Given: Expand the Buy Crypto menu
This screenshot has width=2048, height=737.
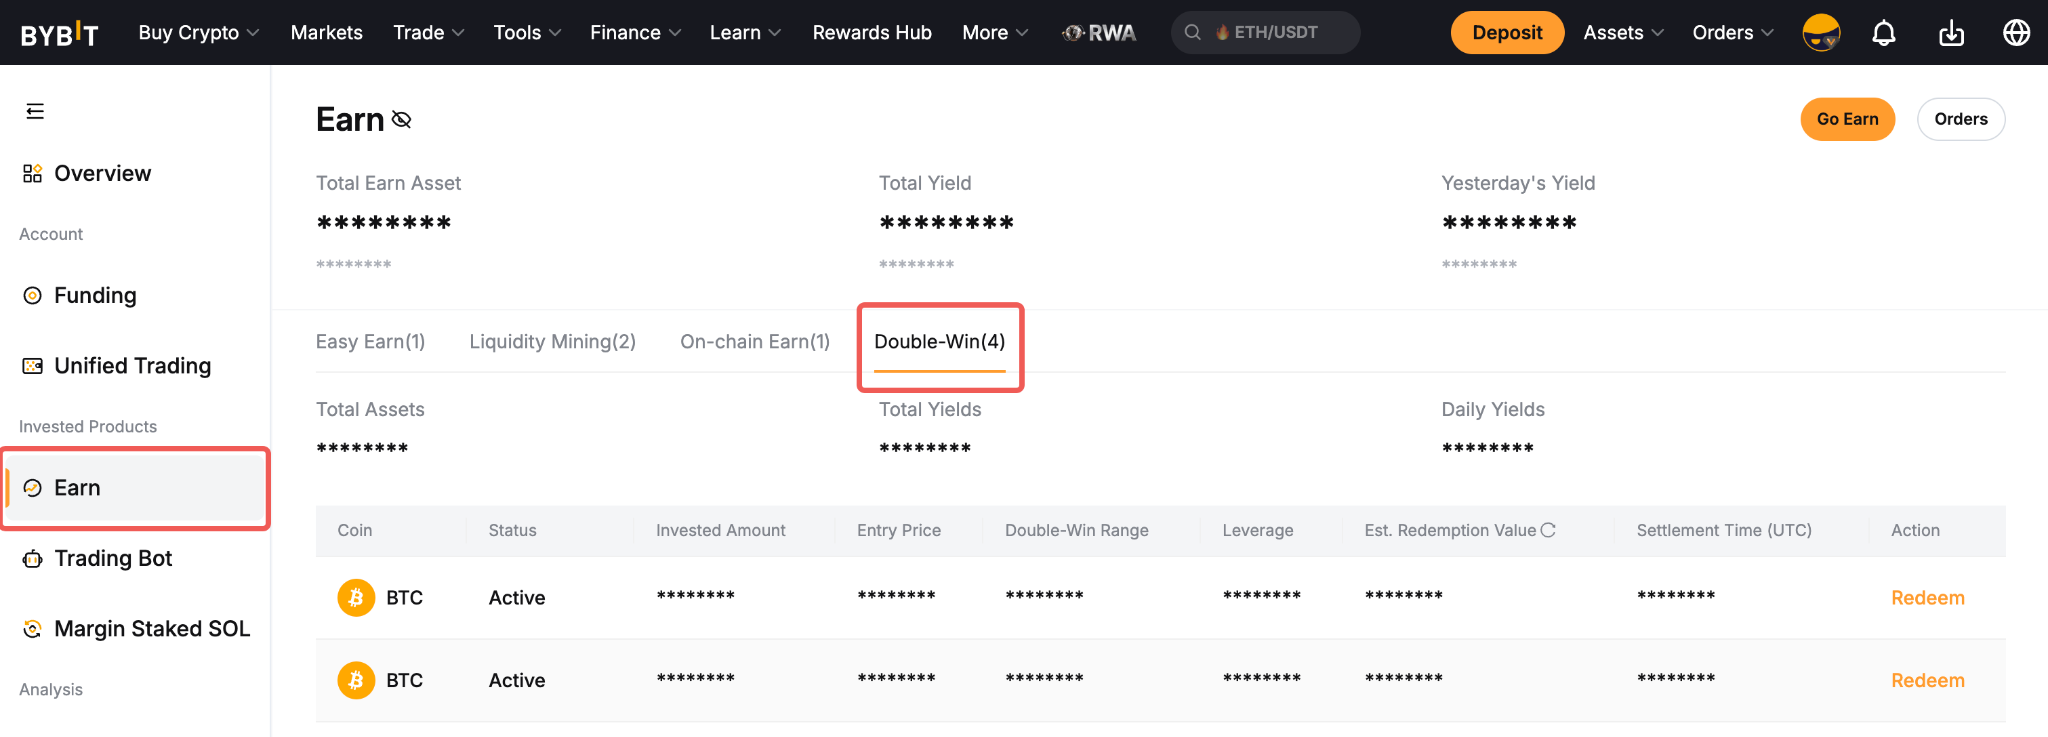Looking at the screenshot, I should pyautogui.click(x=199, y=33).
